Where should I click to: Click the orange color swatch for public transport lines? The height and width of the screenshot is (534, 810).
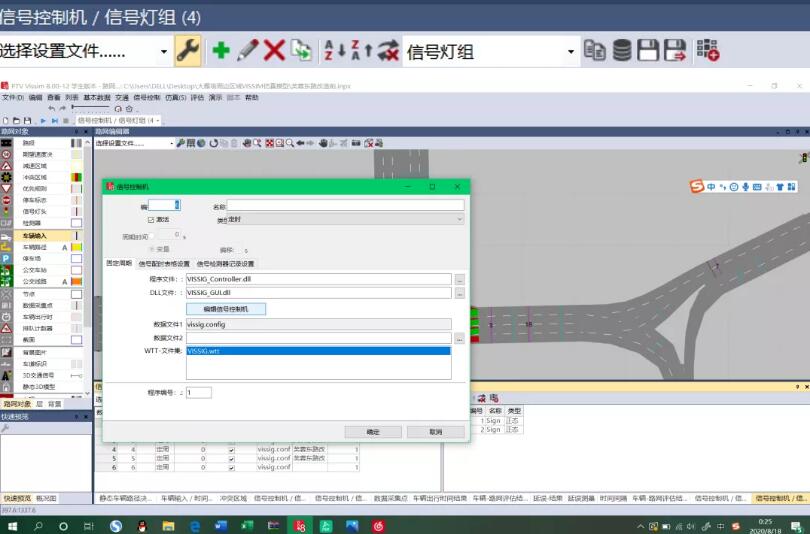click(76, 281)
